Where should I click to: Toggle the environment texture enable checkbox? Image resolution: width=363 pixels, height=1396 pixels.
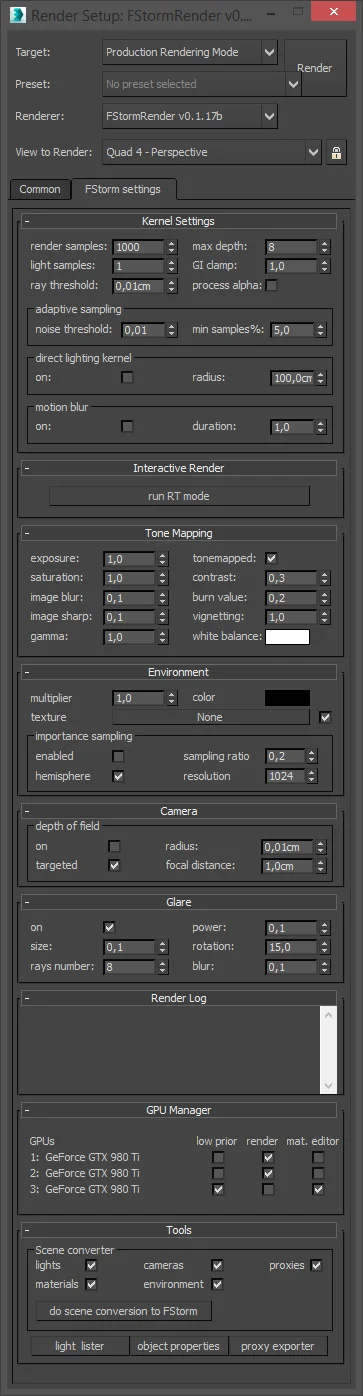point(324,716)
